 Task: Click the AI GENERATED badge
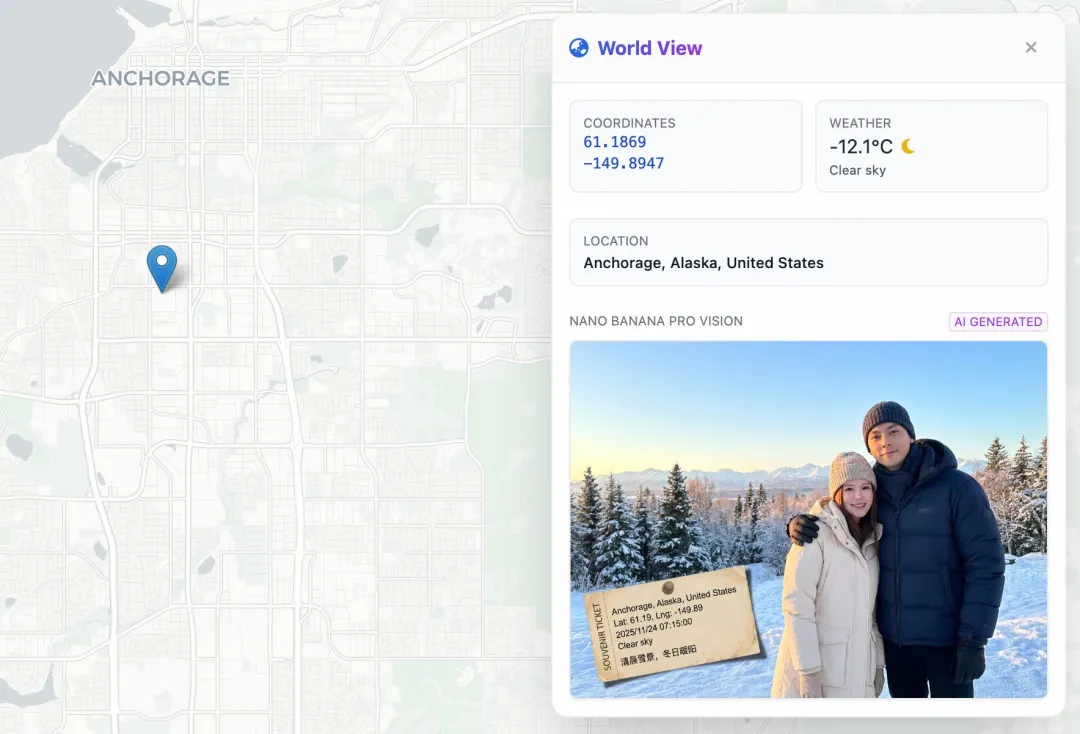[998, 322]
